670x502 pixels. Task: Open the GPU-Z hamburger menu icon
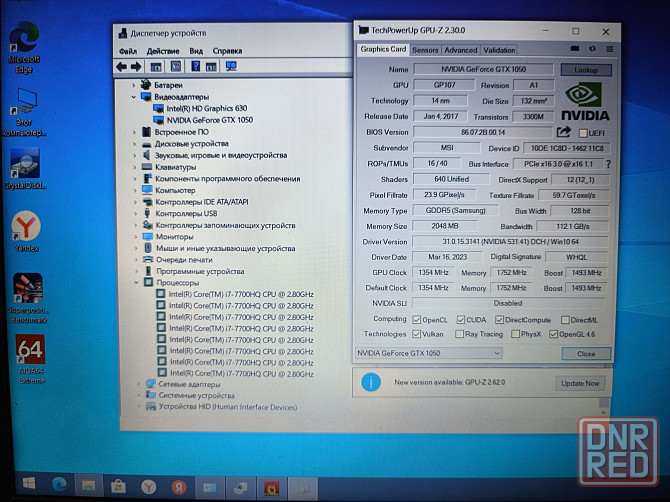[605, 49]
